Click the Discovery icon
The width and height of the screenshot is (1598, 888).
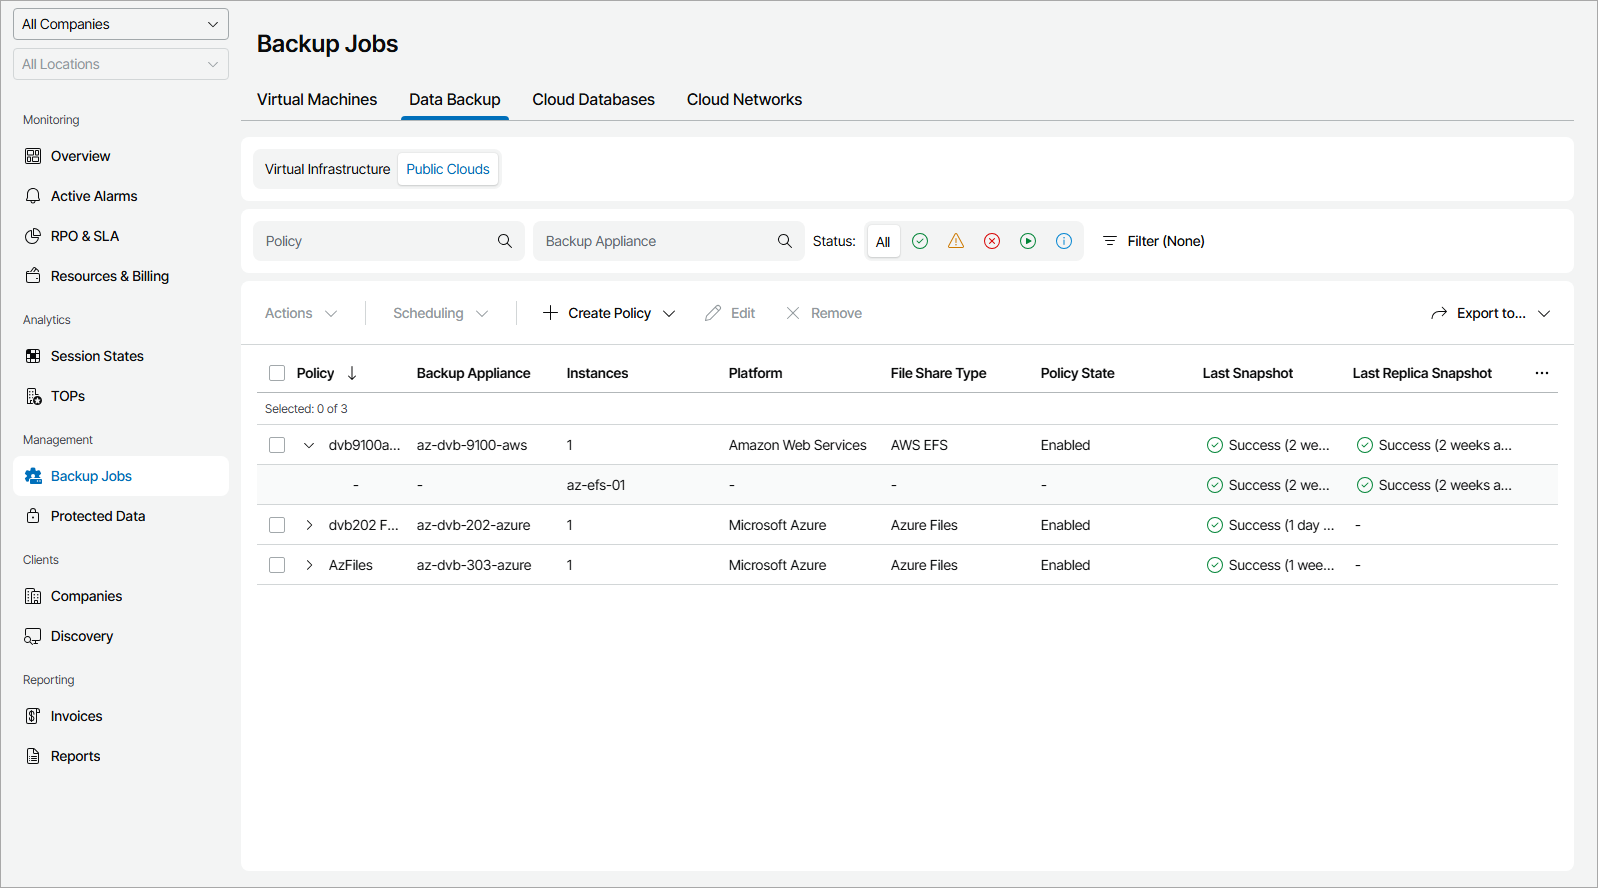[33, 636]
